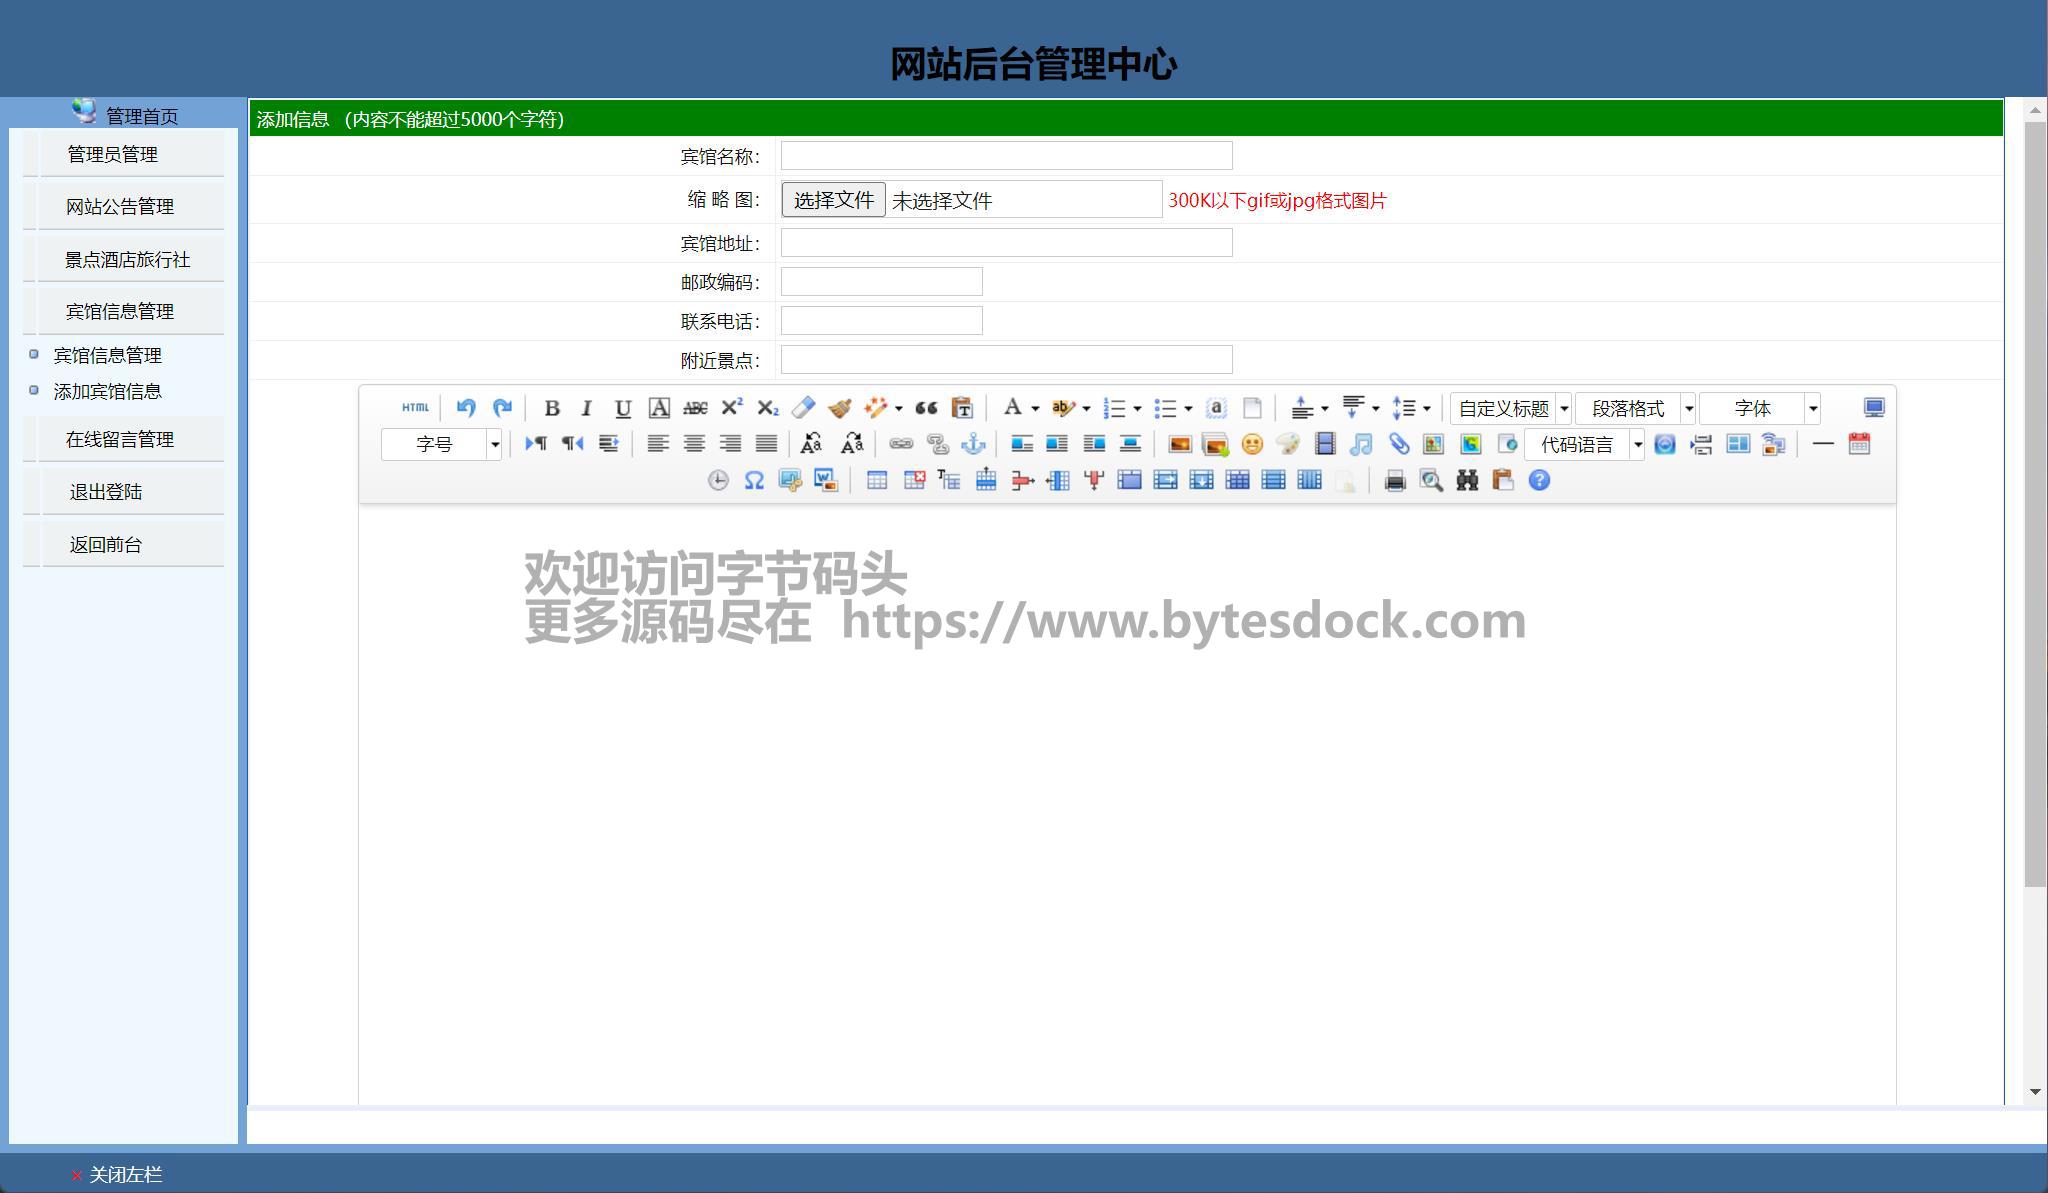
Task: Click the printer icon
Action: point(1395,481)
